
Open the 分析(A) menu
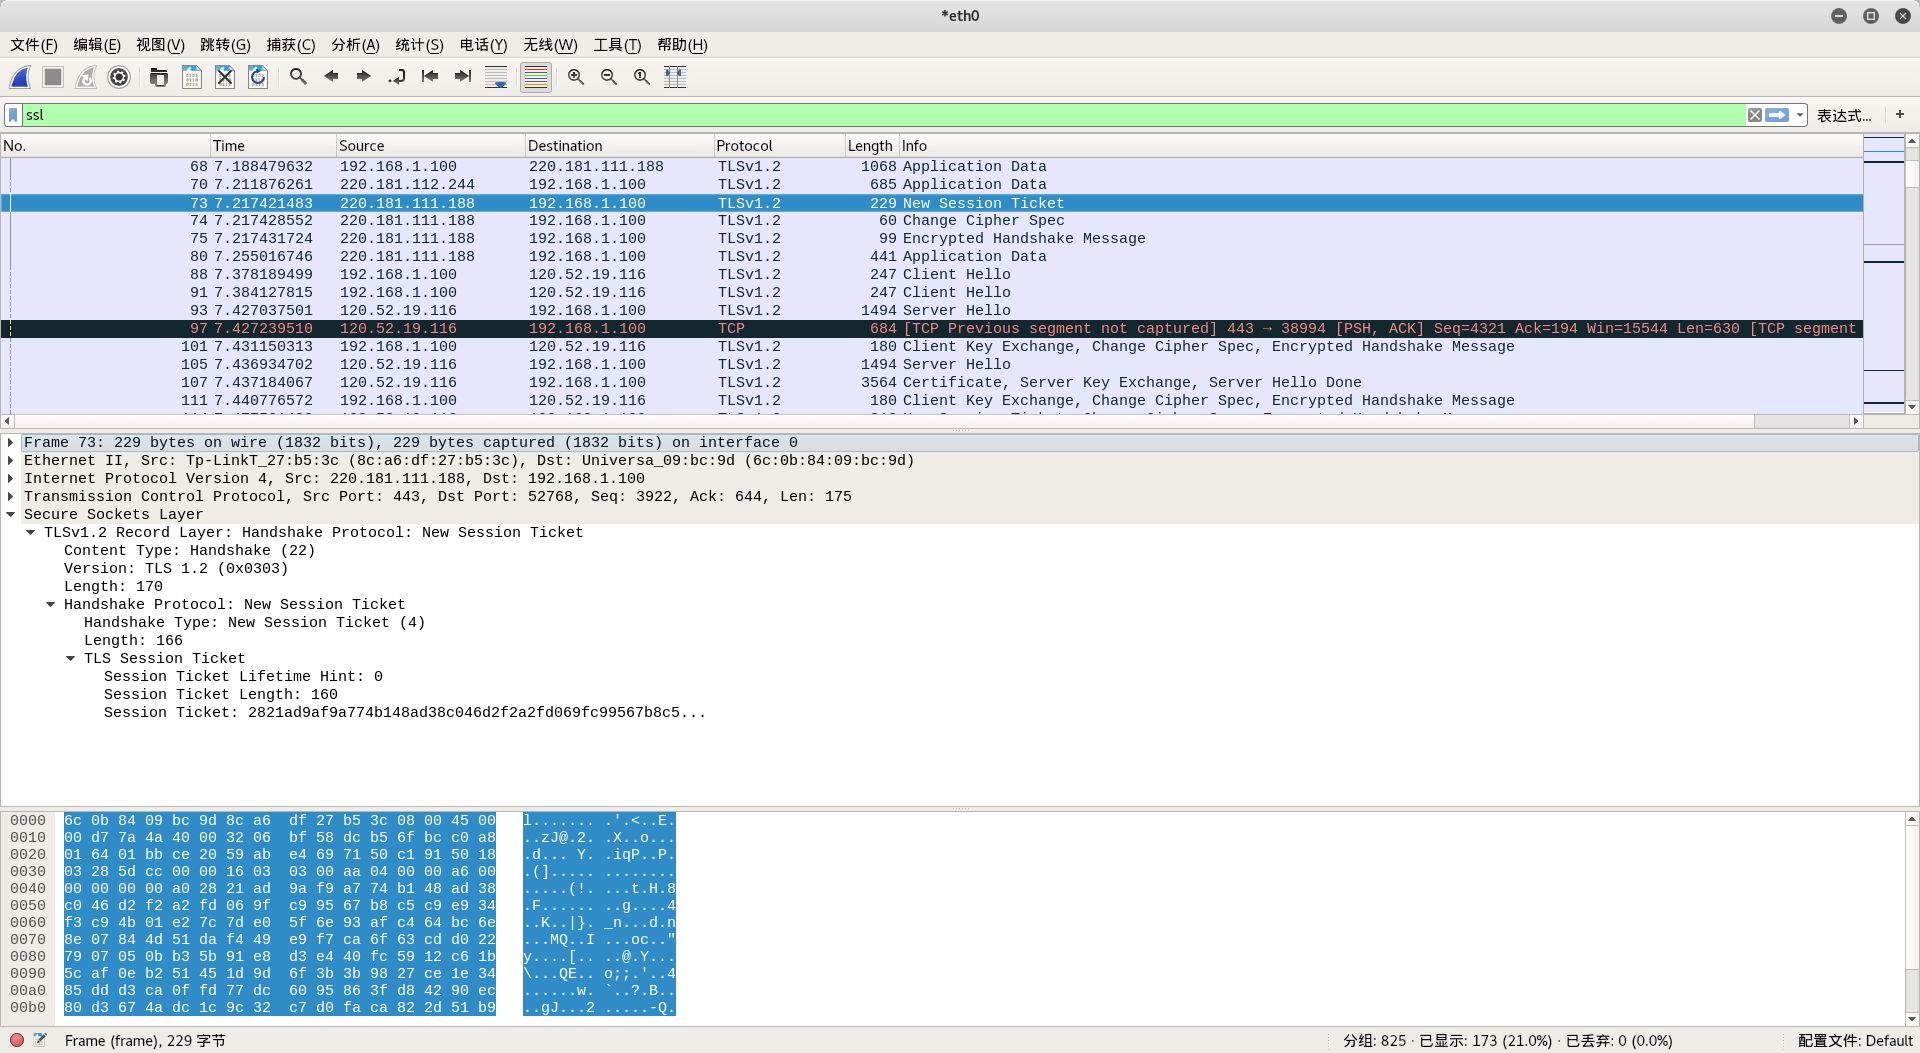pyautogui.click(x=355, y=45)
